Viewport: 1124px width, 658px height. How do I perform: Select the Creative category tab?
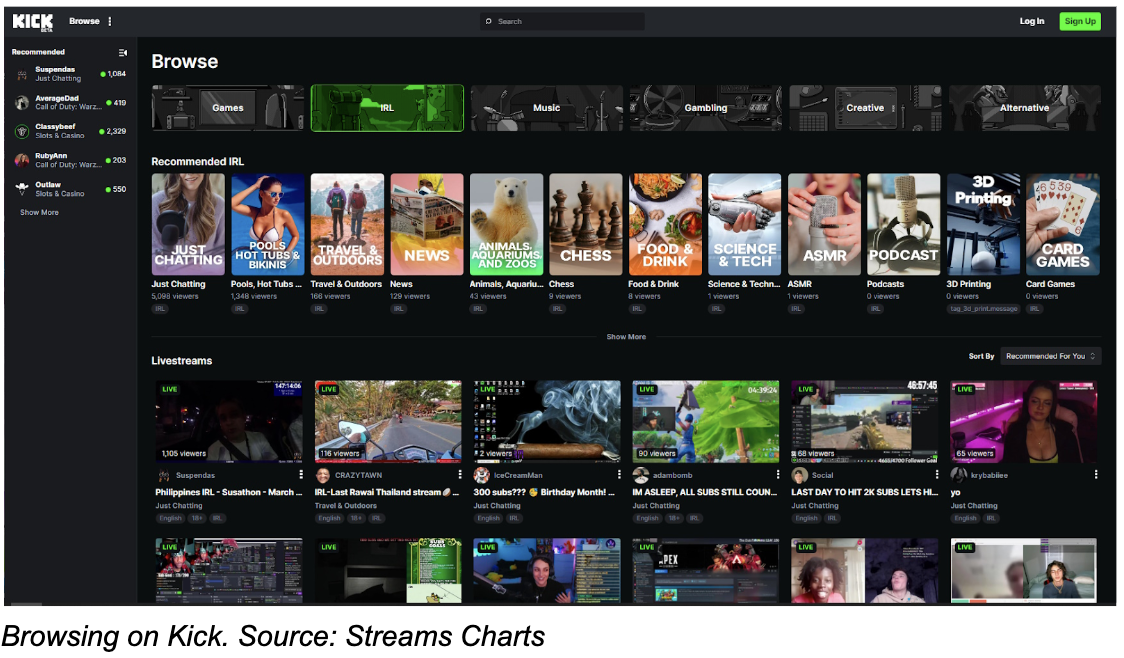[865, 108]
